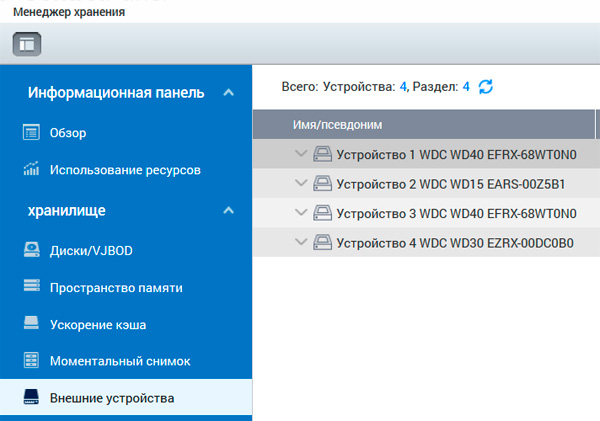
Task: Expand Устройство 2 WDC WD15 row
Action: pyautogui.click(x=301, y=184)
